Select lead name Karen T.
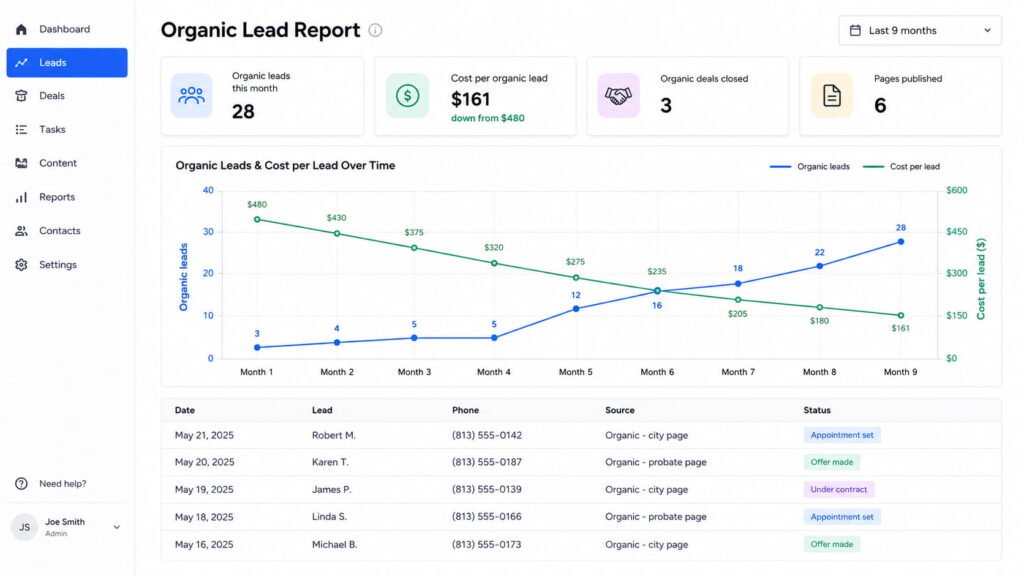This screenshot has width=1024, height=576. (x=330, y=462)
